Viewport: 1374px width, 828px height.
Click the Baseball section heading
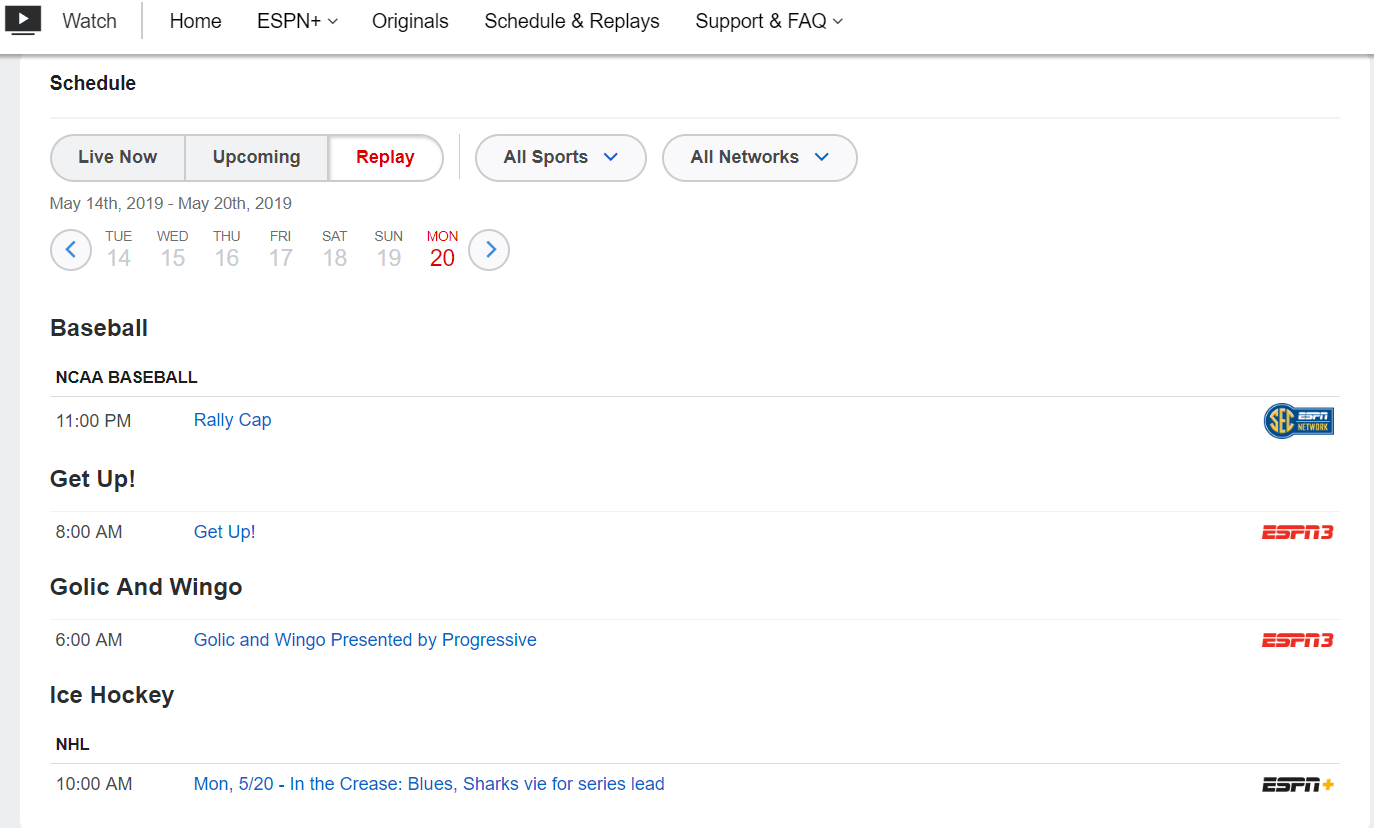99,328
